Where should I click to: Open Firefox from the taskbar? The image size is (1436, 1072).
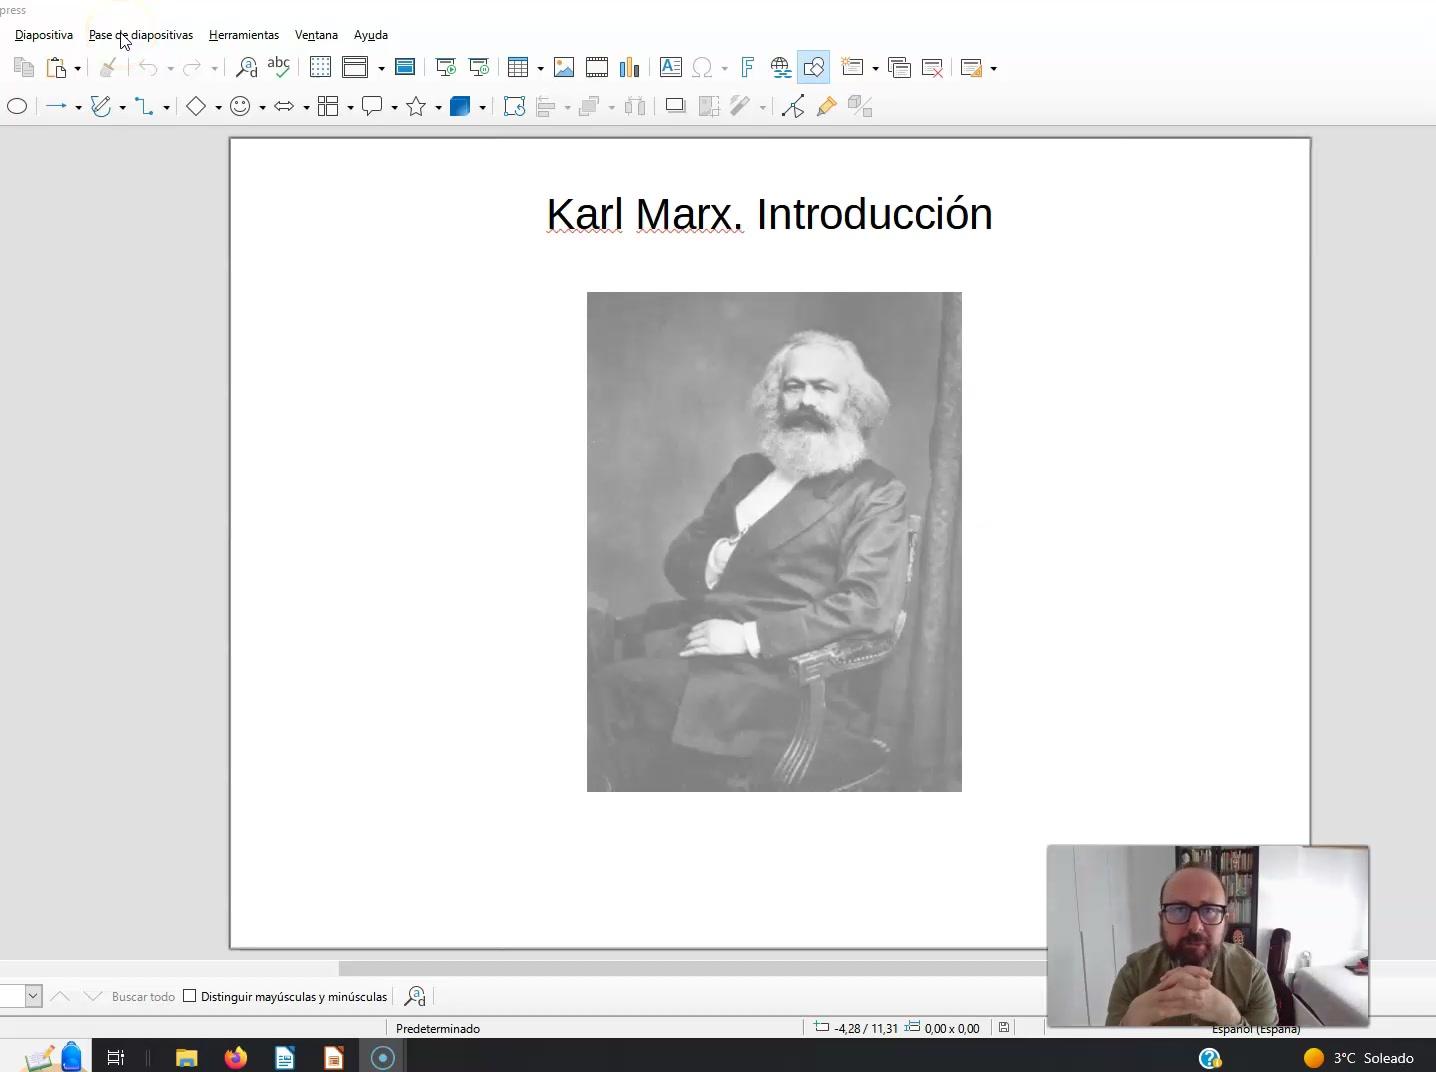[x=236, y=1057]
